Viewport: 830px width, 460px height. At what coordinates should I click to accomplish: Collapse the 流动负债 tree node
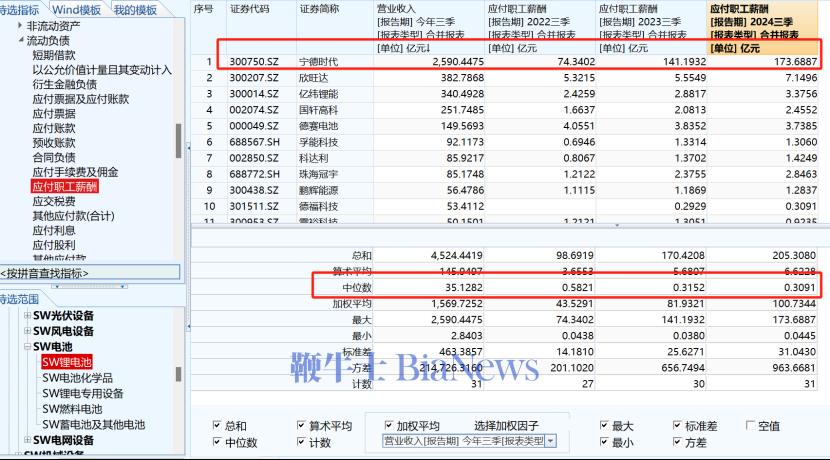point(22,41)
